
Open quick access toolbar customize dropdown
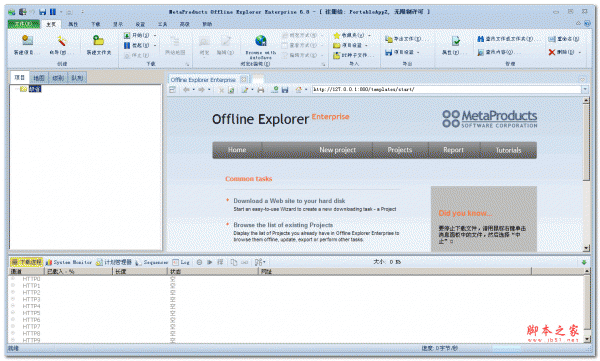pos(82,12)
